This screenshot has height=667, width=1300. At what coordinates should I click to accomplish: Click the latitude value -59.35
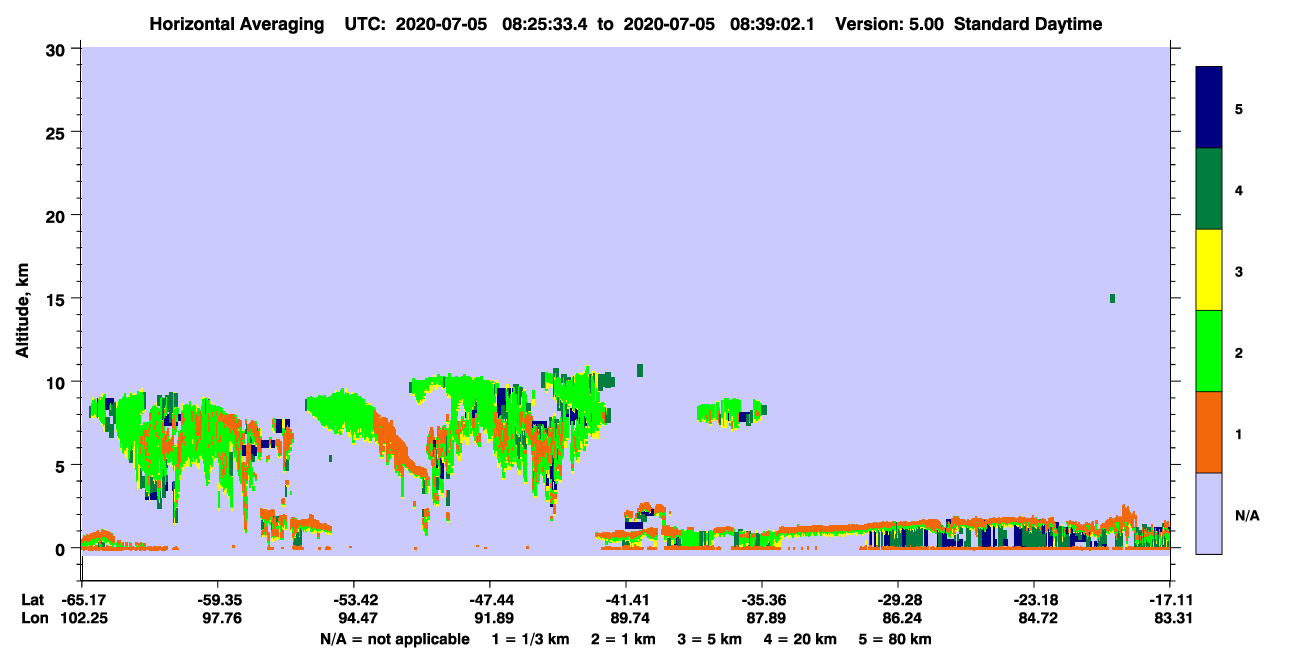(218, 600)
